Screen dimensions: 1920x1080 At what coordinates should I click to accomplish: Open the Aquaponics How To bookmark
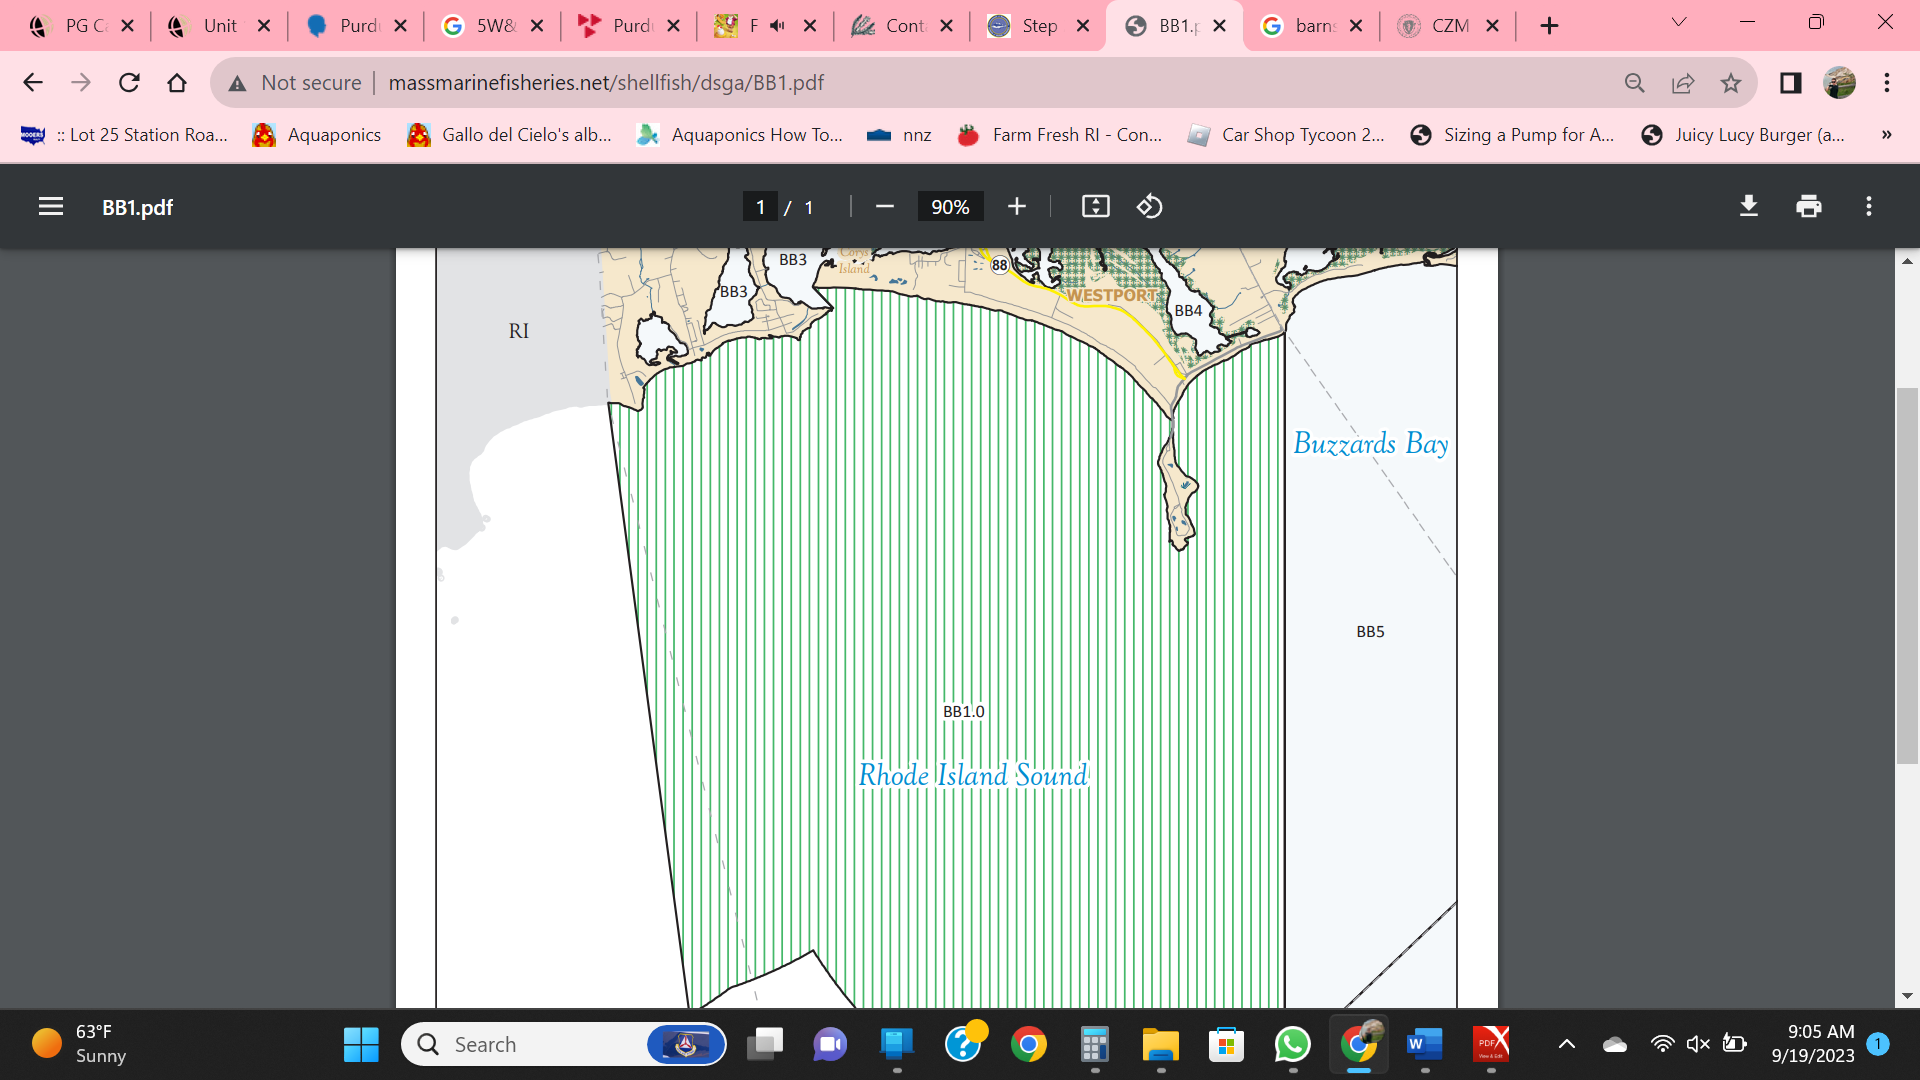coord(740,135)
